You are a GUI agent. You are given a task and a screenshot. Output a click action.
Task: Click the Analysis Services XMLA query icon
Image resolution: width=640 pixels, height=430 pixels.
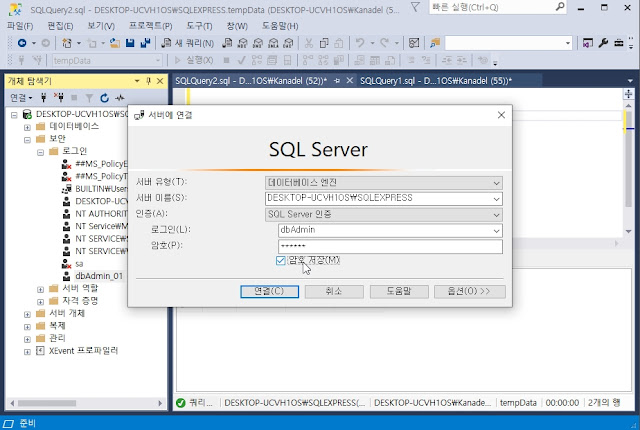(273, 43)
